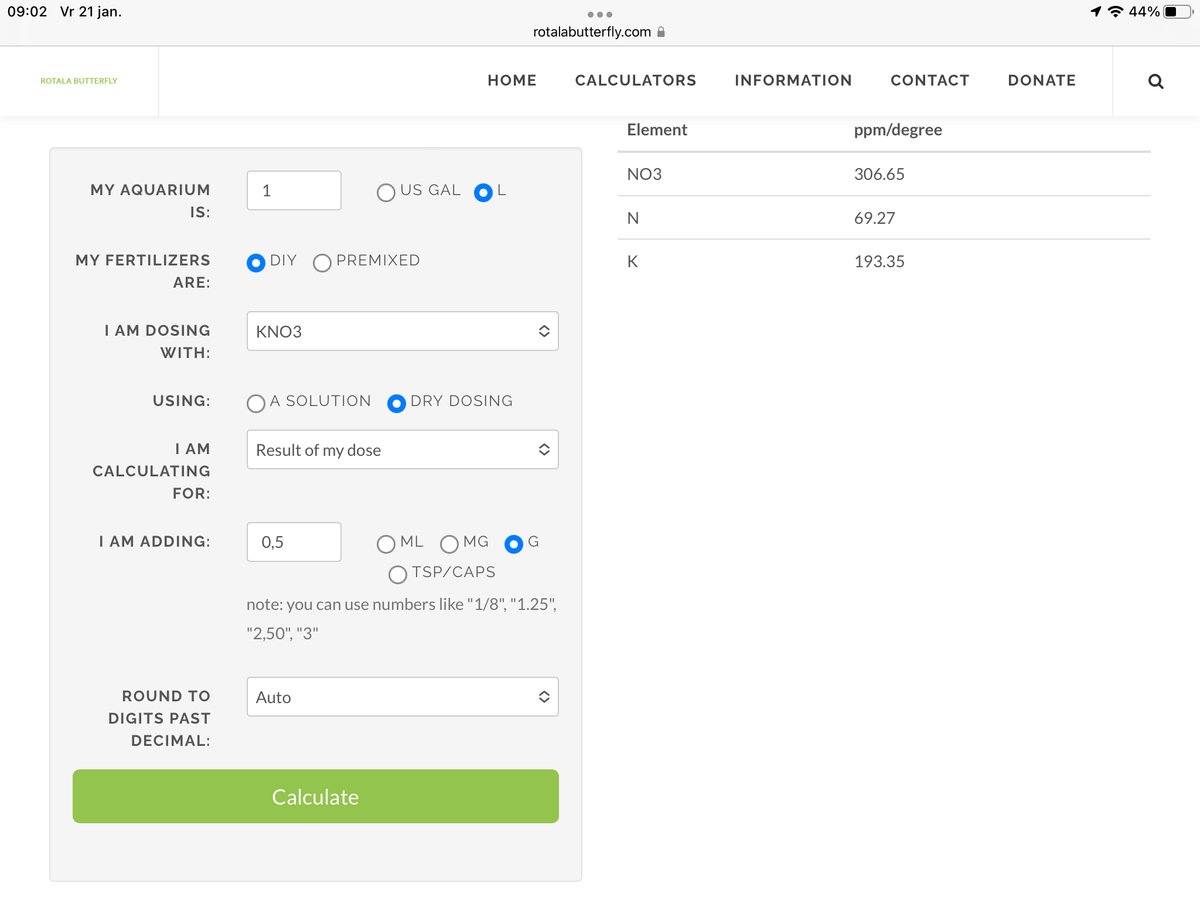Select the A SOLUTION dosing method

click(256, 402)
